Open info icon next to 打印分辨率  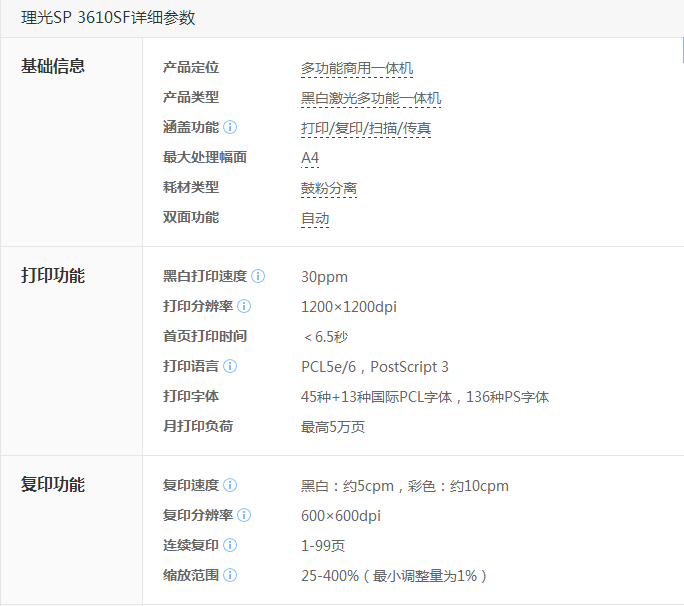(x=244, y=306)
